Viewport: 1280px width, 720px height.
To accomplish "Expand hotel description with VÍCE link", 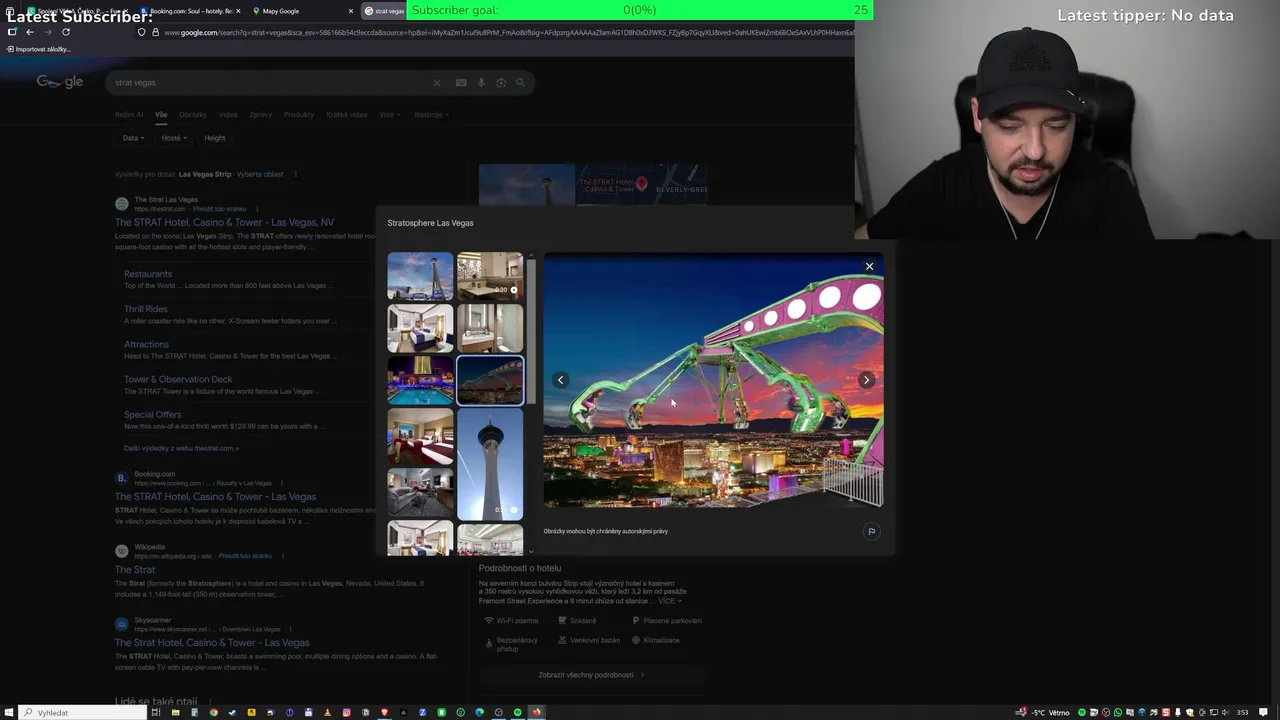I will pyautogui.click(x=669, y=601).
